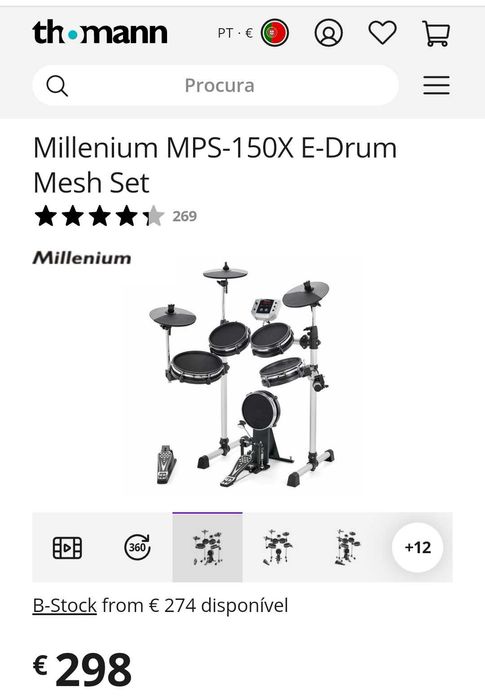The width and height of the screenshot is (485, 699).
Task: Open the 360 degree view icon
Action: pyautogui.click(x=137, y=547)
